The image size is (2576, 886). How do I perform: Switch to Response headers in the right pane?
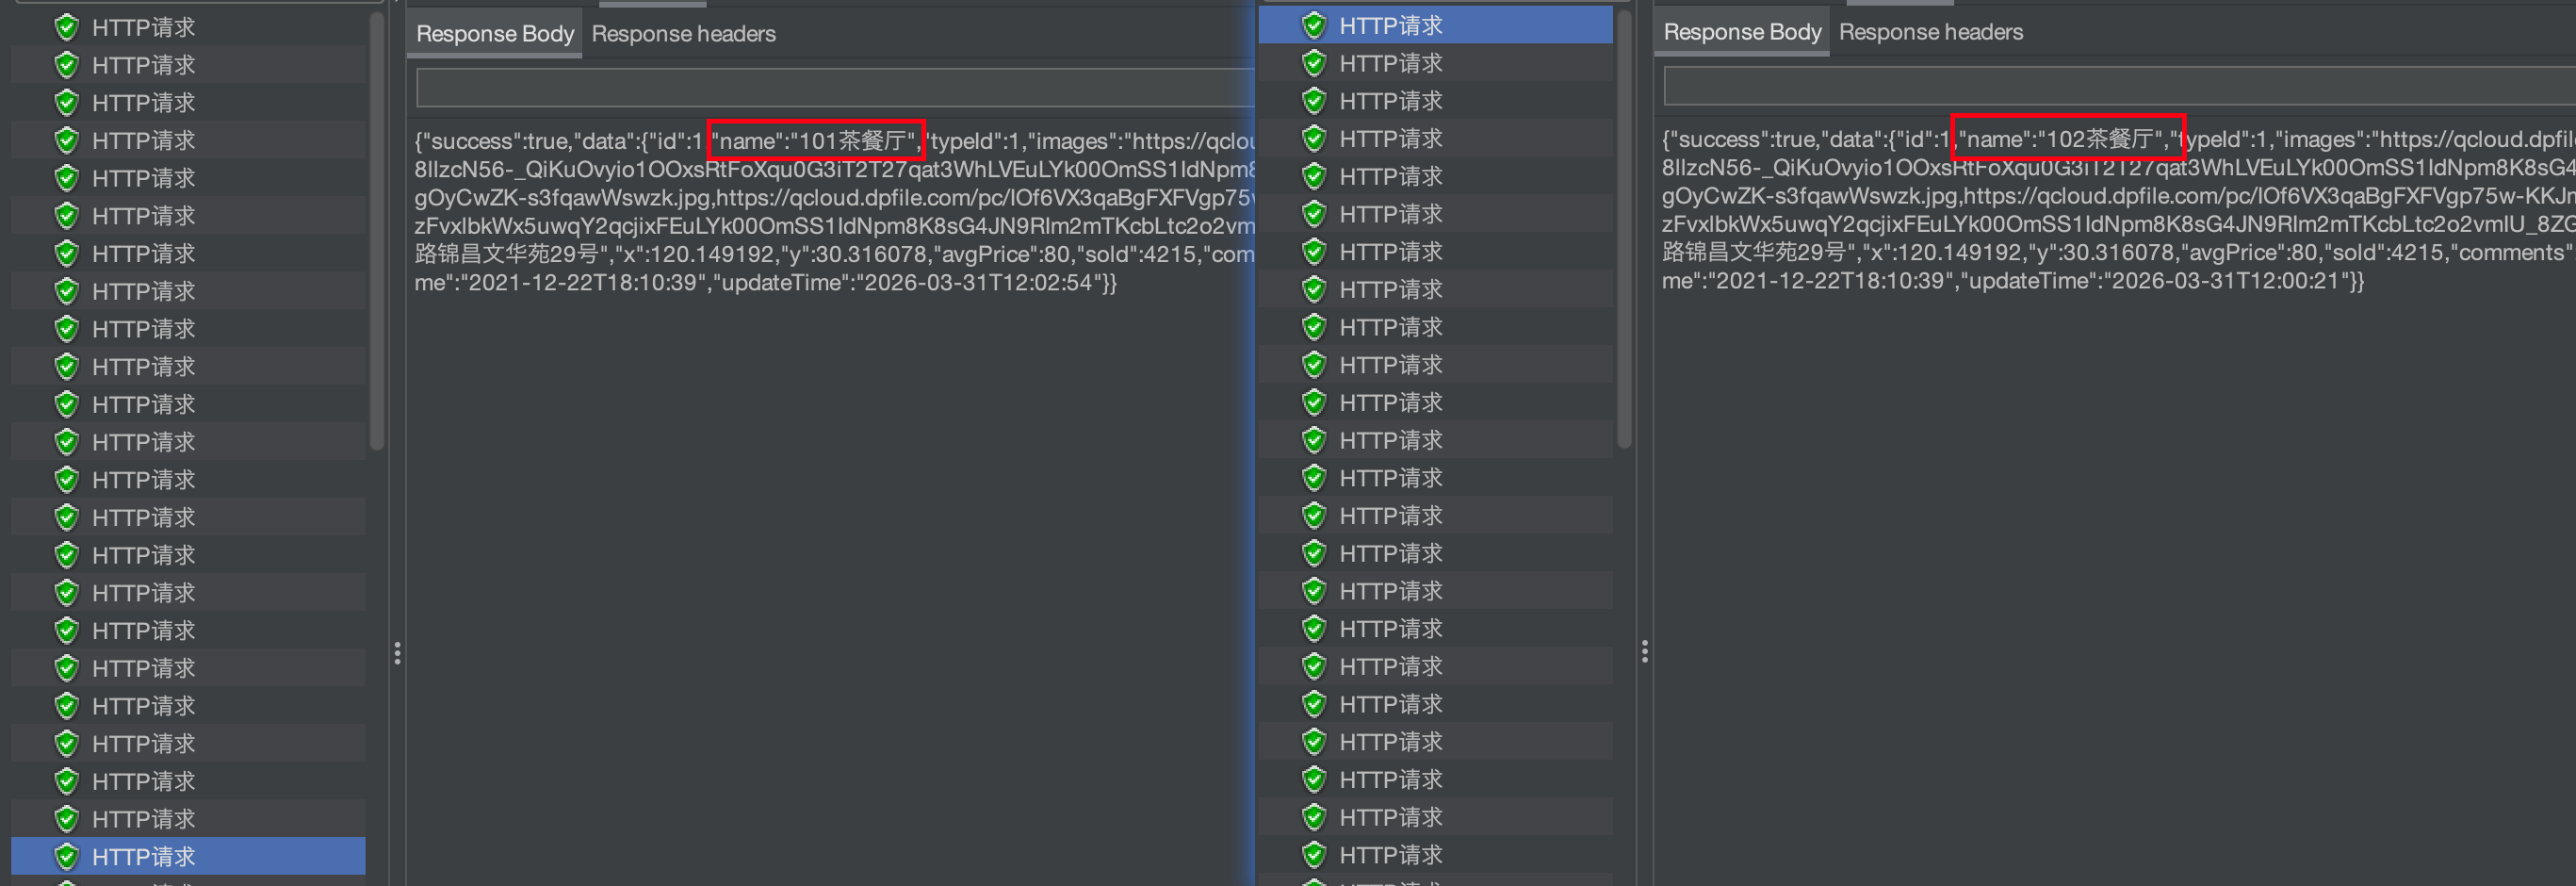1930,32
